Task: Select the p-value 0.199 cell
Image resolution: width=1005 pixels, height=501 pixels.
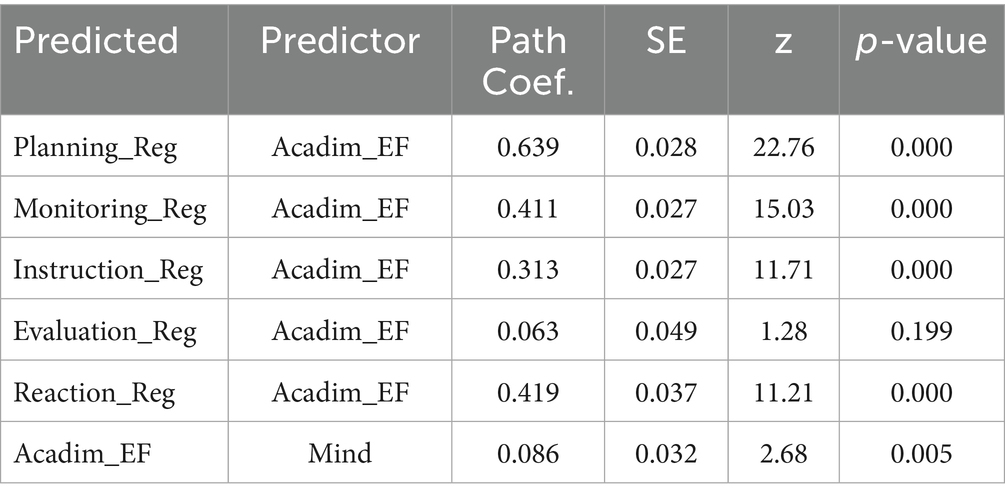Action: 920,331
